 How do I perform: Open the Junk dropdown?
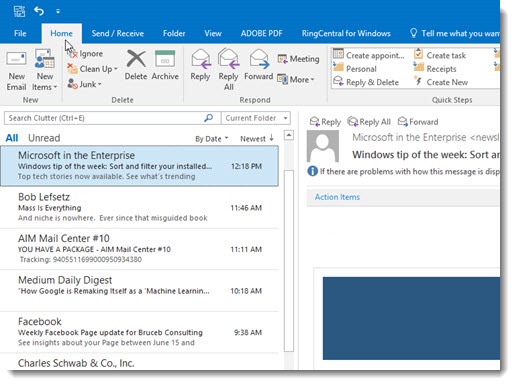[84, 84]
